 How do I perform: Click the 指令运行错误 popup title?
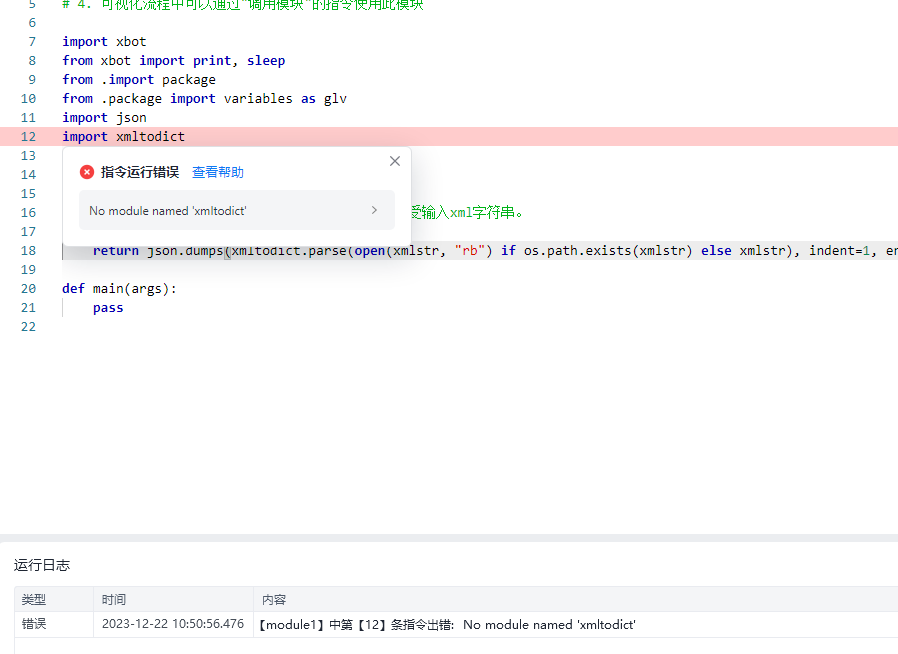click(139, 172)
